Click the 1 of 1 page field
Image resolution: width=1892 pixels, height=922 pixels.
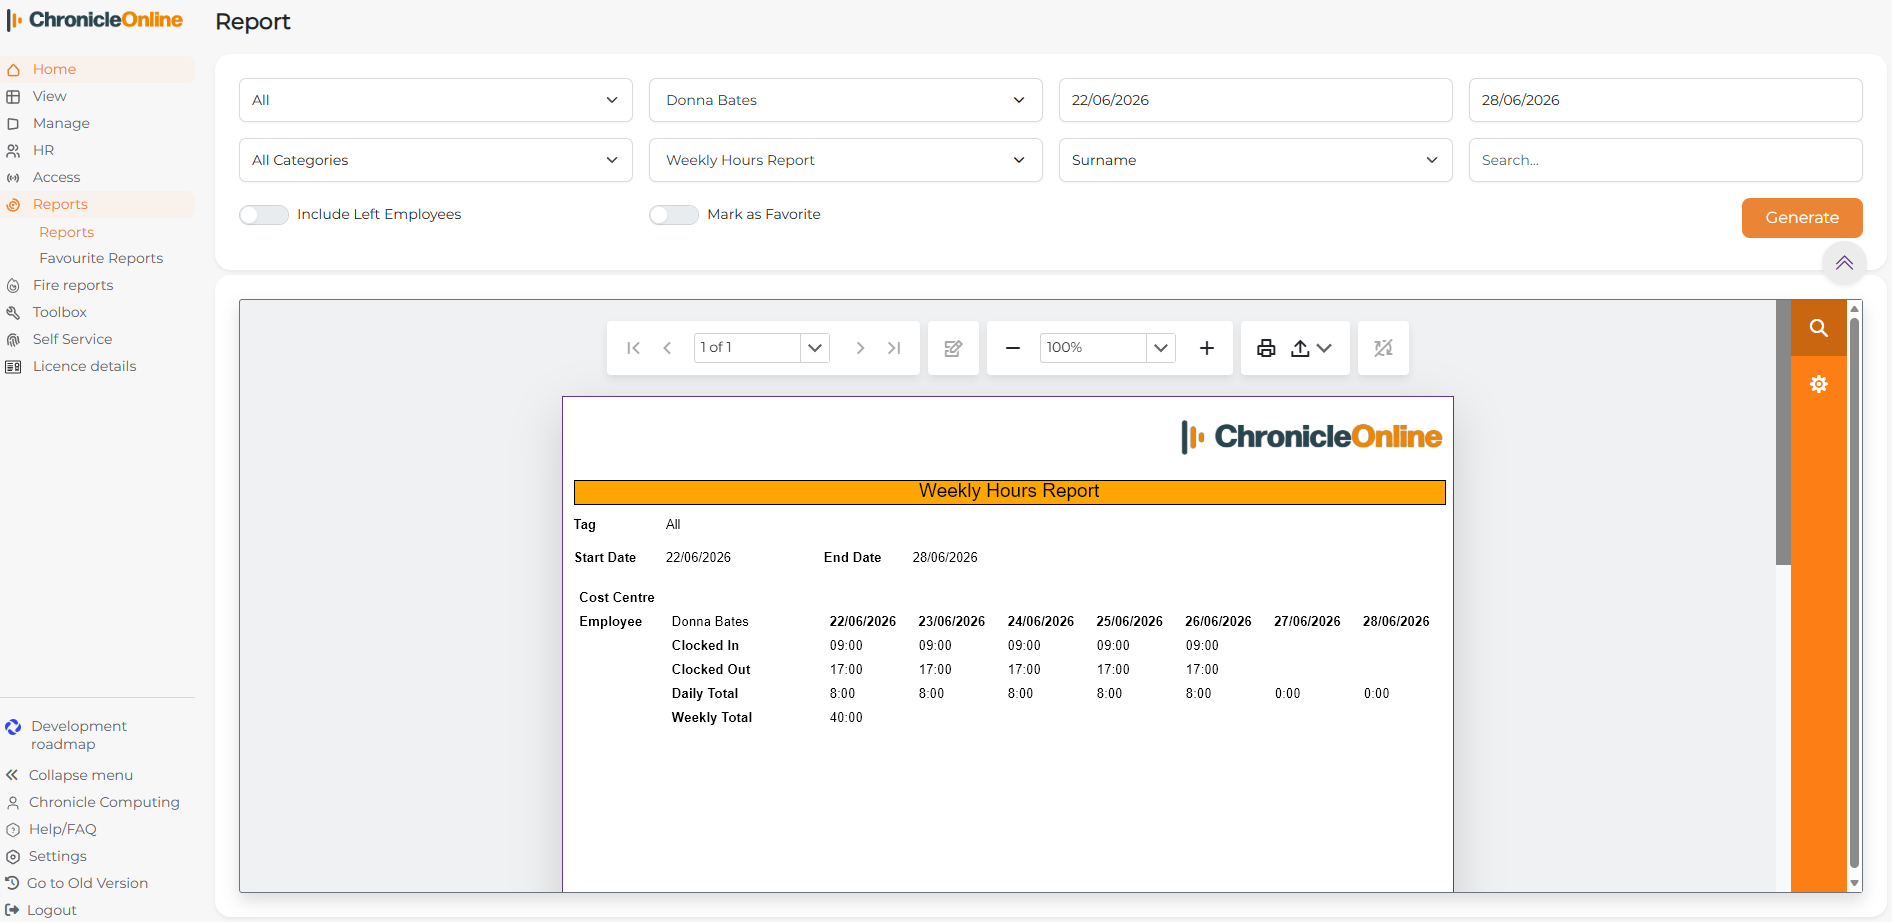pos(747,348)
